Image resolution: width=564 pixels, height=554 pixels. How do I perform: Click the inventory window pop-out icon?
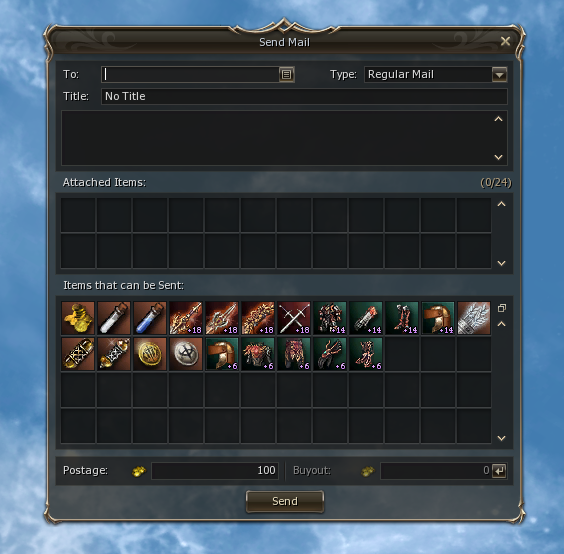(502, 308)
